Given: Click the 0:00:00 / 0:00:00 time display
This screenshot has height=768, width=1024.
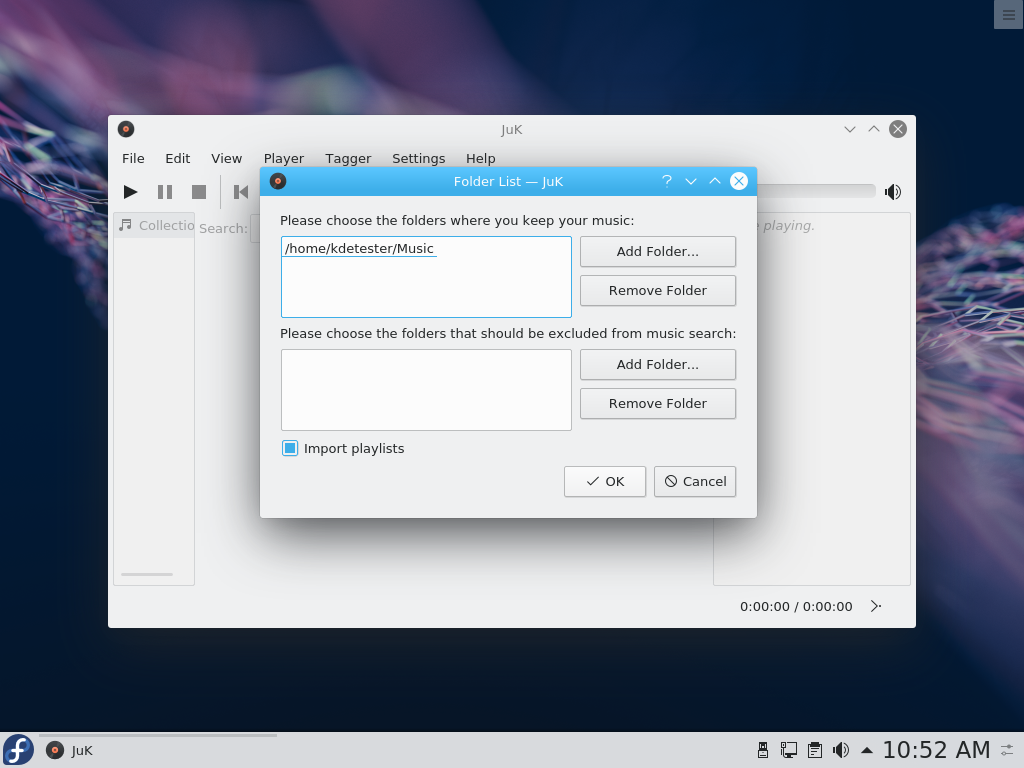Looking at the screenshot, I should click(x=796, y=606).
